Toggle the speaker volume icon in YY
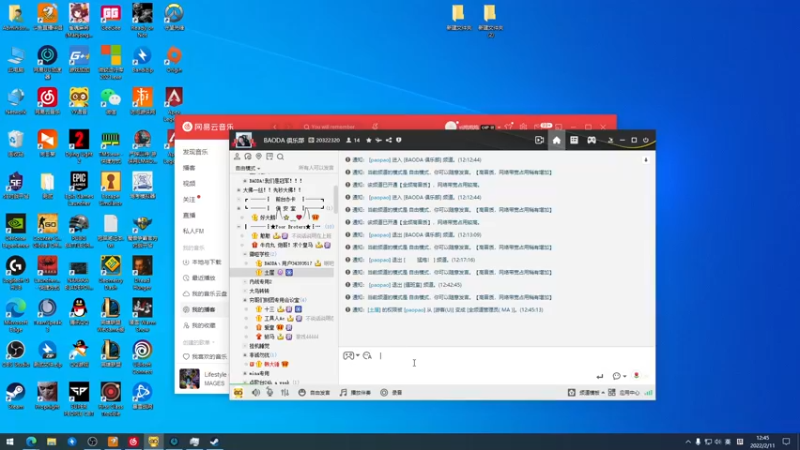 click(256, 392)
